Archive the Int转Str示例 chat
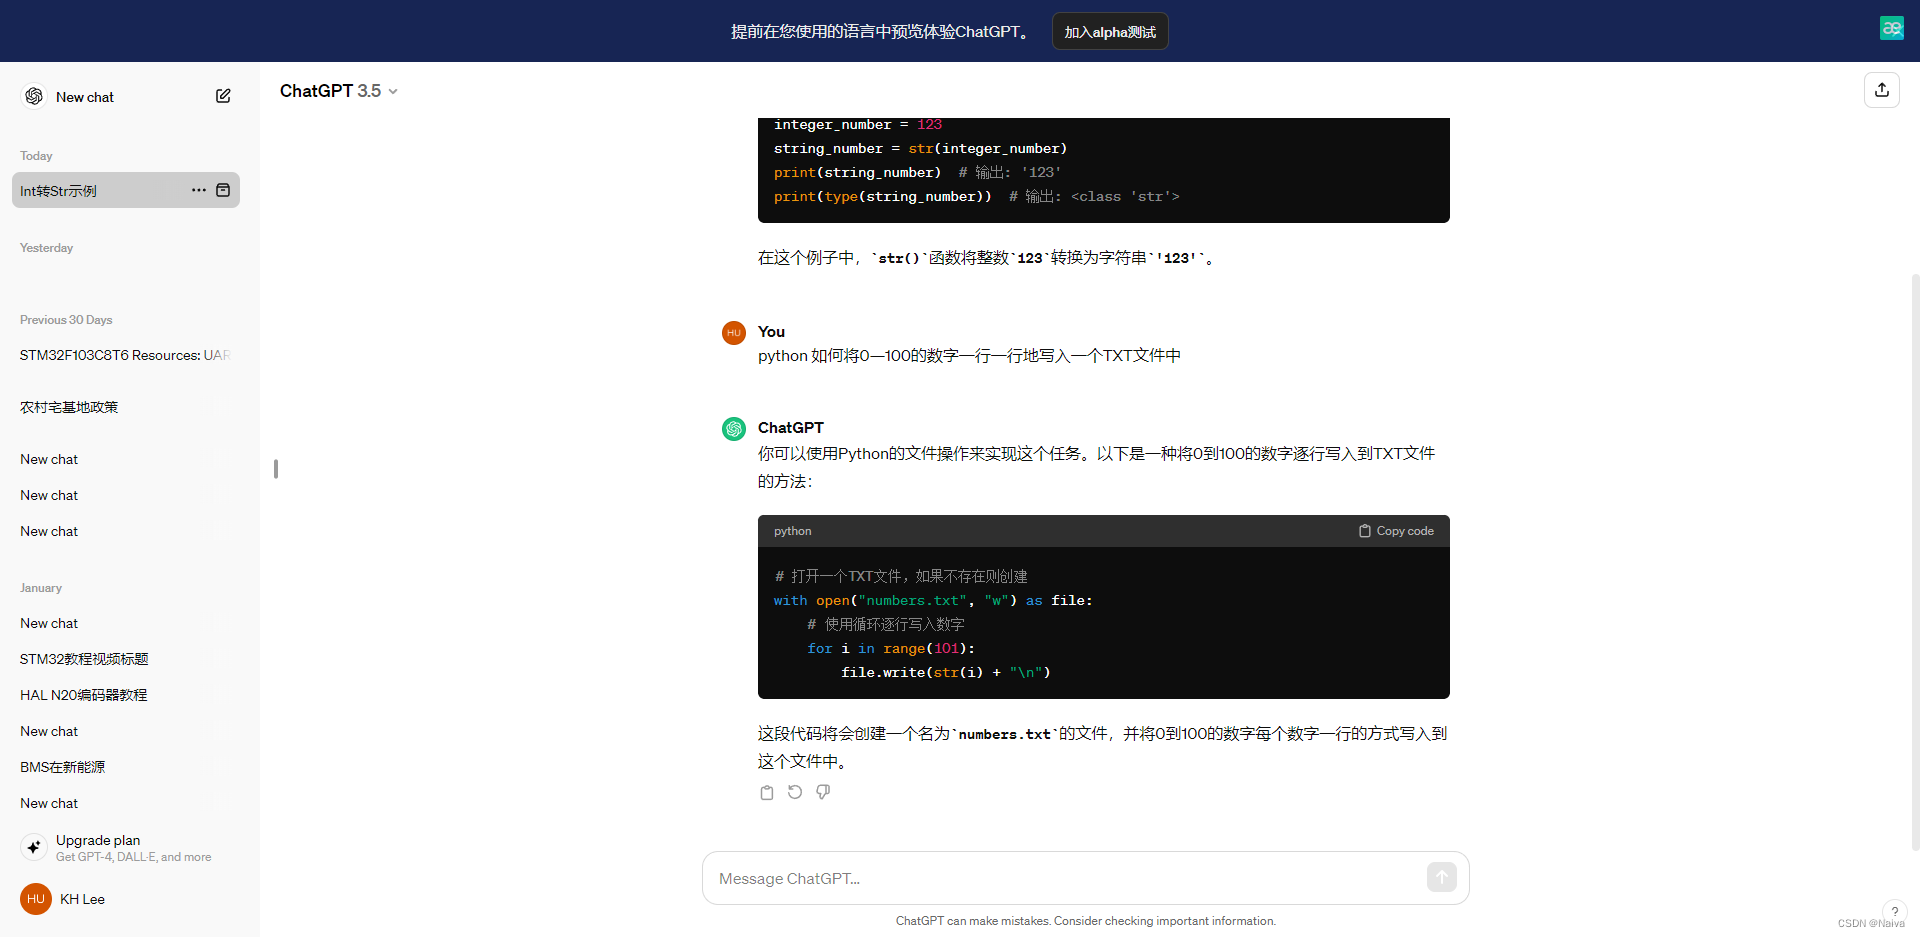This screenshot has height=937, width=1920. [223, 190]
